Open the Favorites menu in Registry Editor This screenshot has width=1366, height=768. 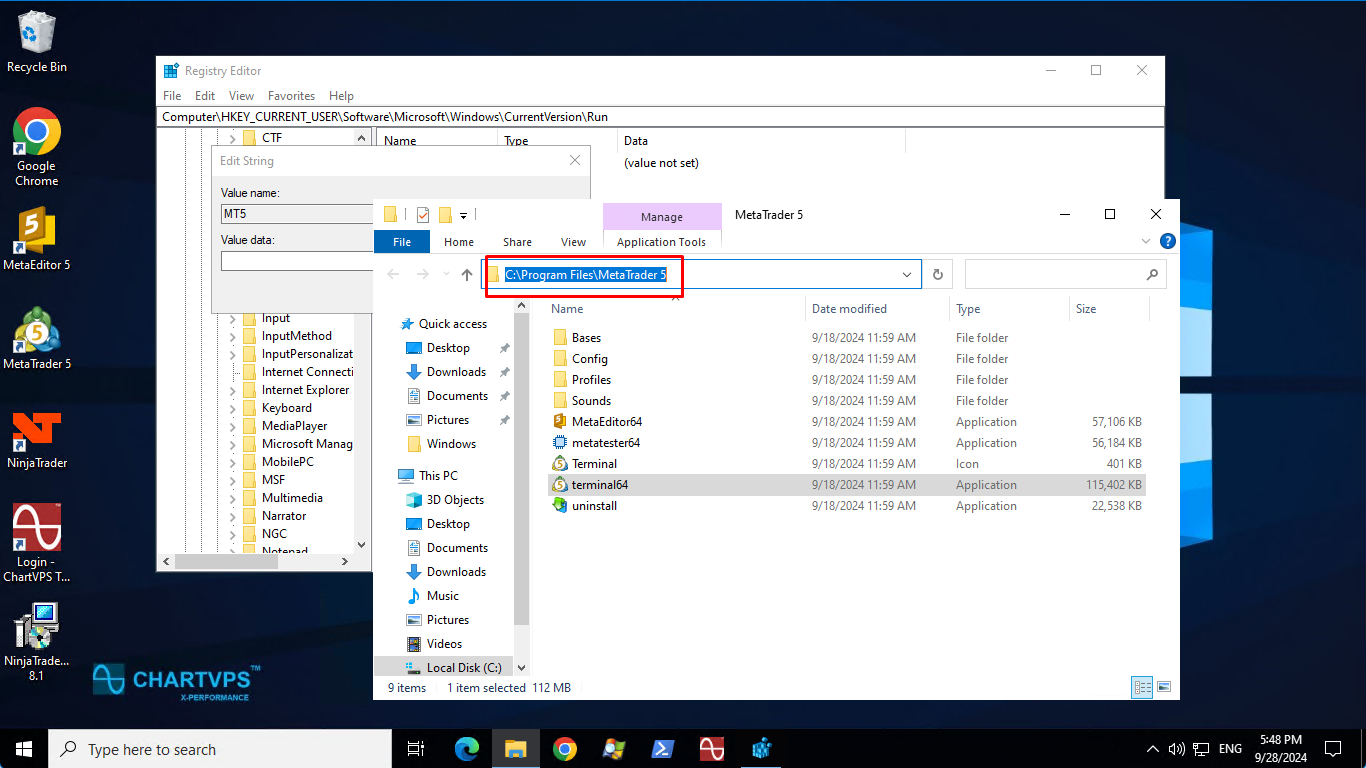pos(291,96)
